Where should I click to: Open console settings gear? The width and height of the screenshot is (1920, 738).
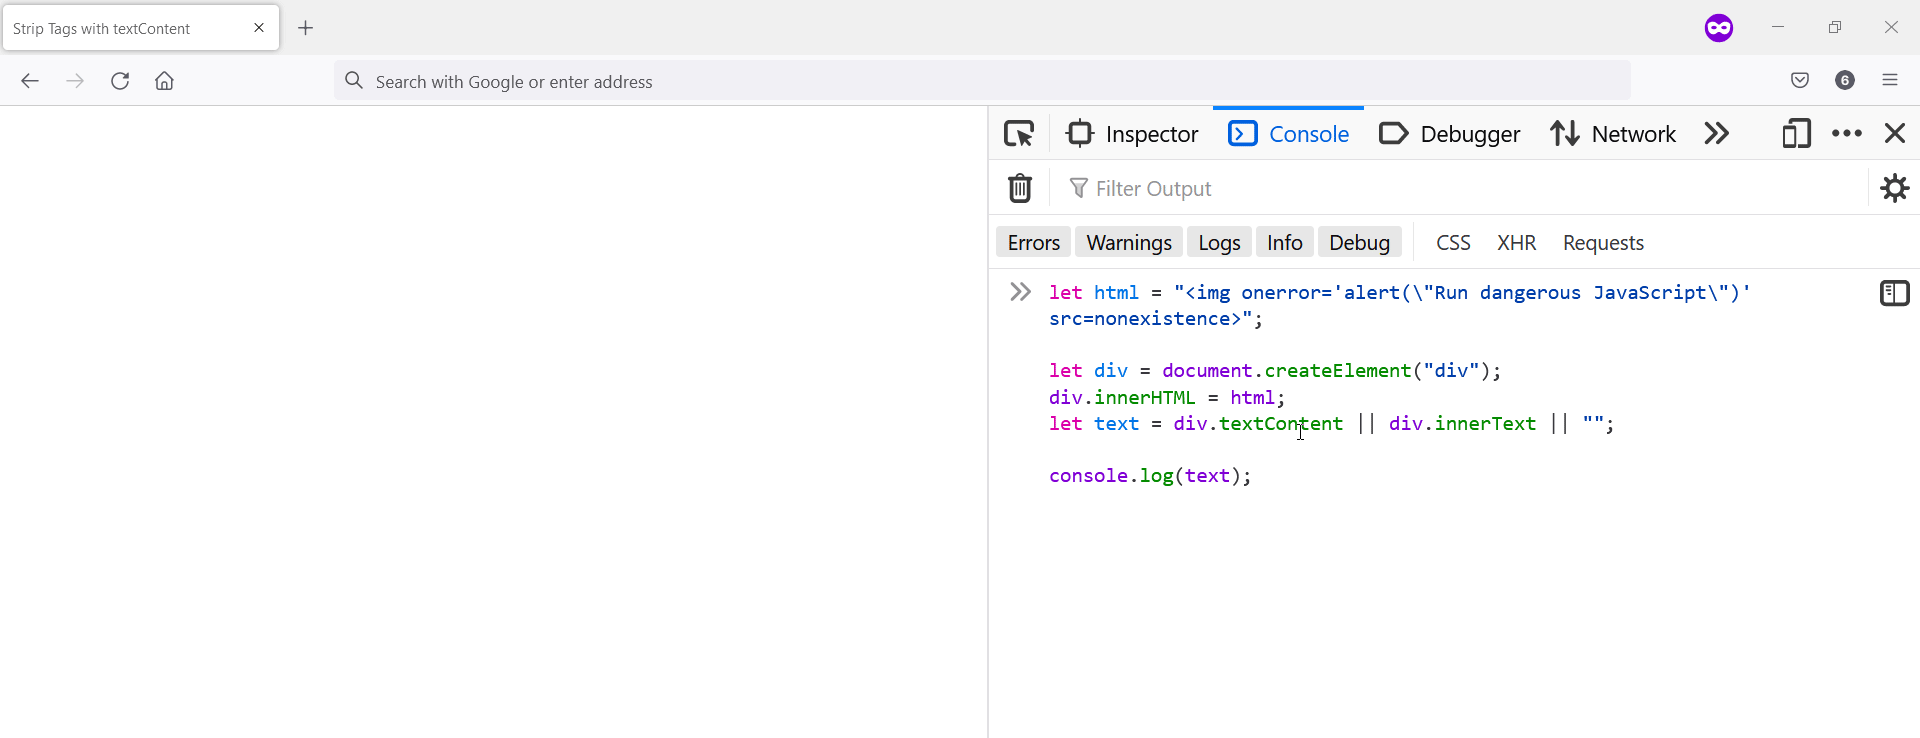[1894, 188]
